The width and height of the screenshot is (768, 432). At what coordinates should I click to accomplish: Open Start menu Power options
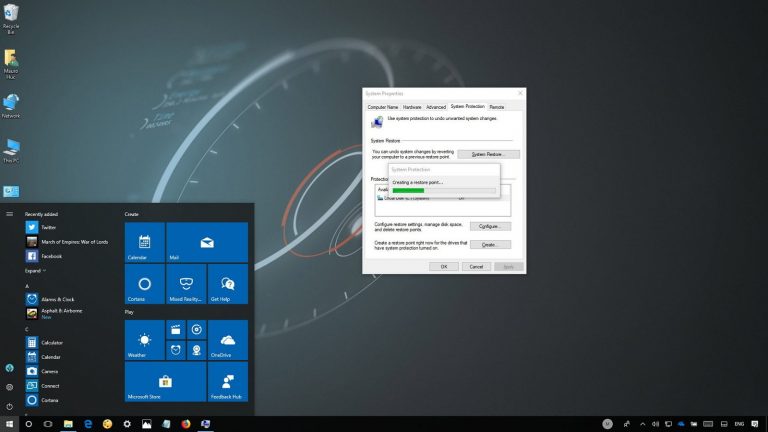(9, 406)
